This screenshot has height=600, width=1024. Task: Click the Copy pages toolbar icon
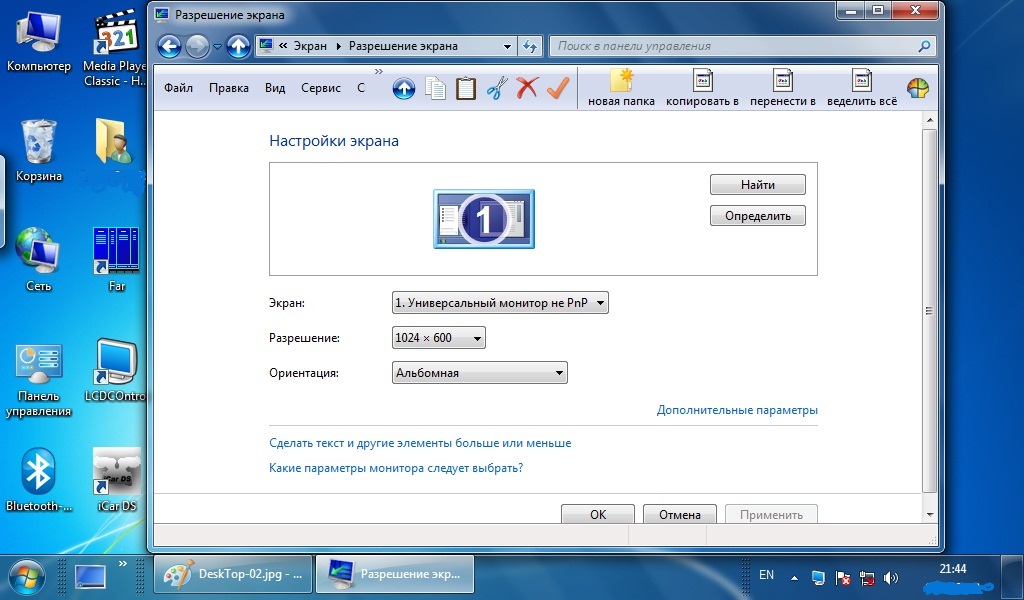[x=435, y=88]
